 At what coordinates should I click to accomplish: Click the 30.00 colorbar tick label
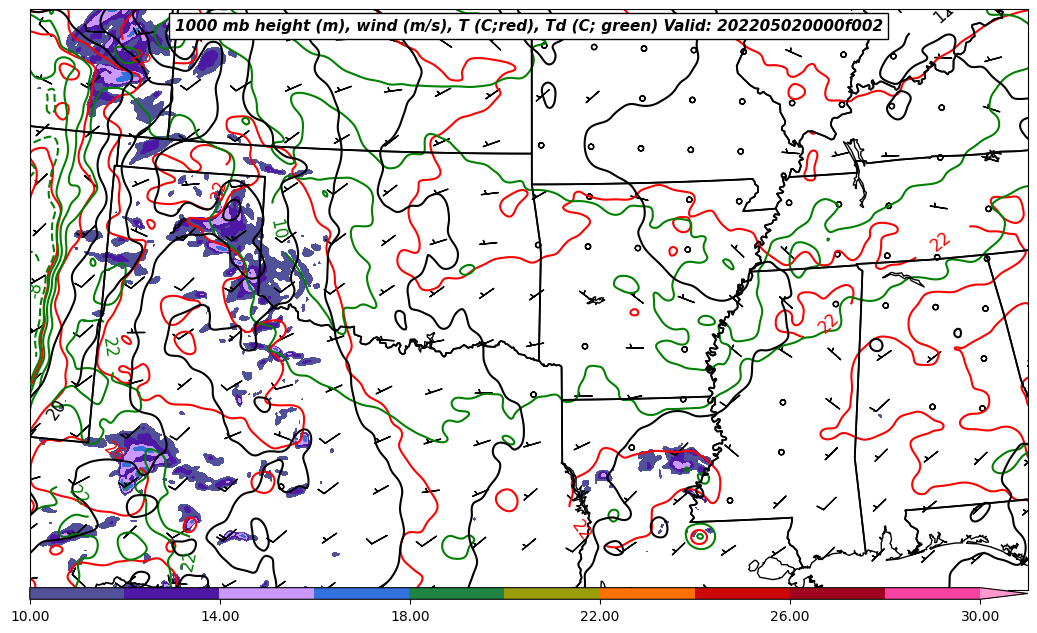pos(980,616)
